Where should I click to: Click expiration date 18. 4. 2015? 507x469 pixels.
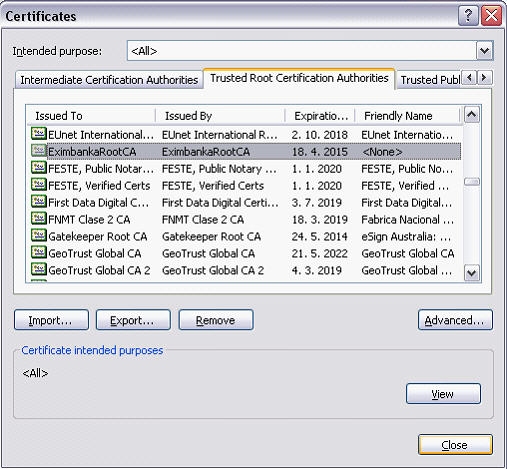click(320, 152)
